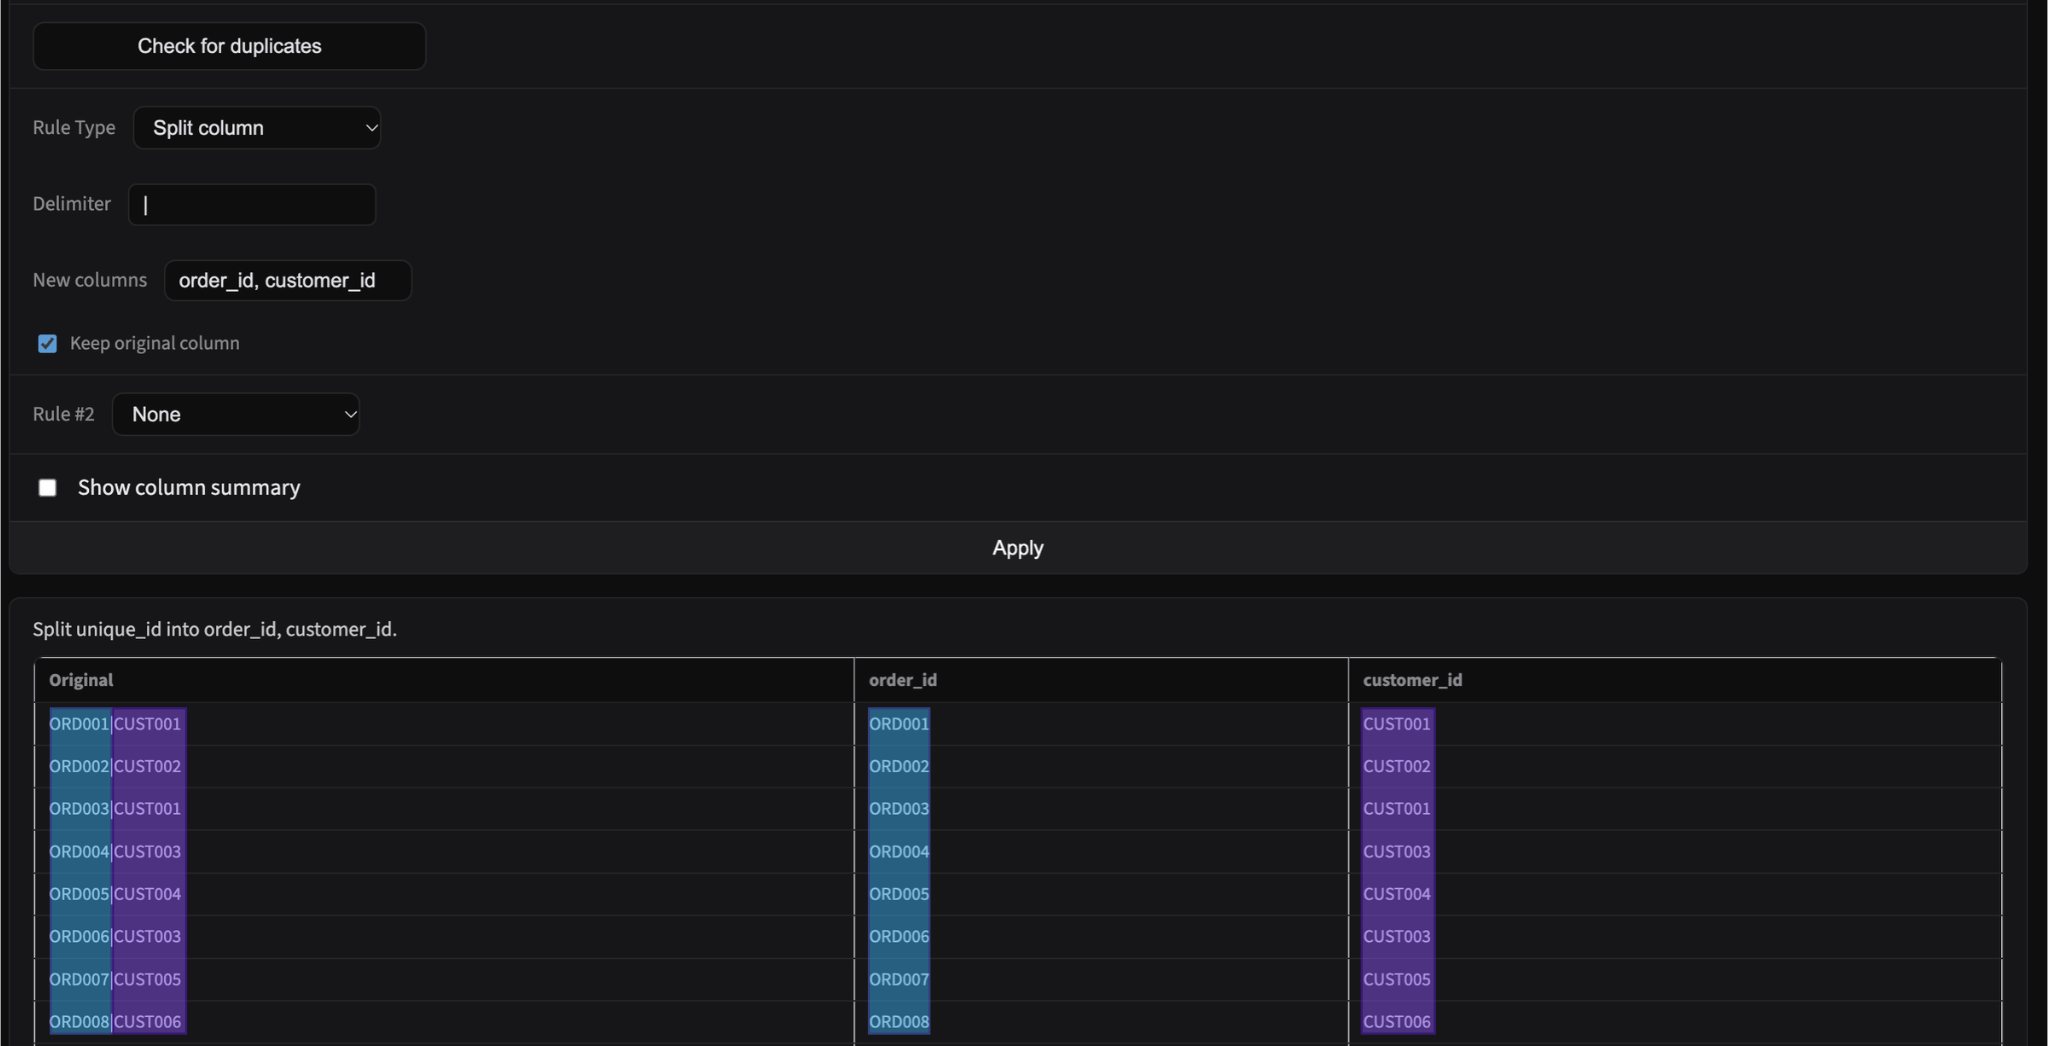
Task: Select the Original column header
Action: (444, 680)
